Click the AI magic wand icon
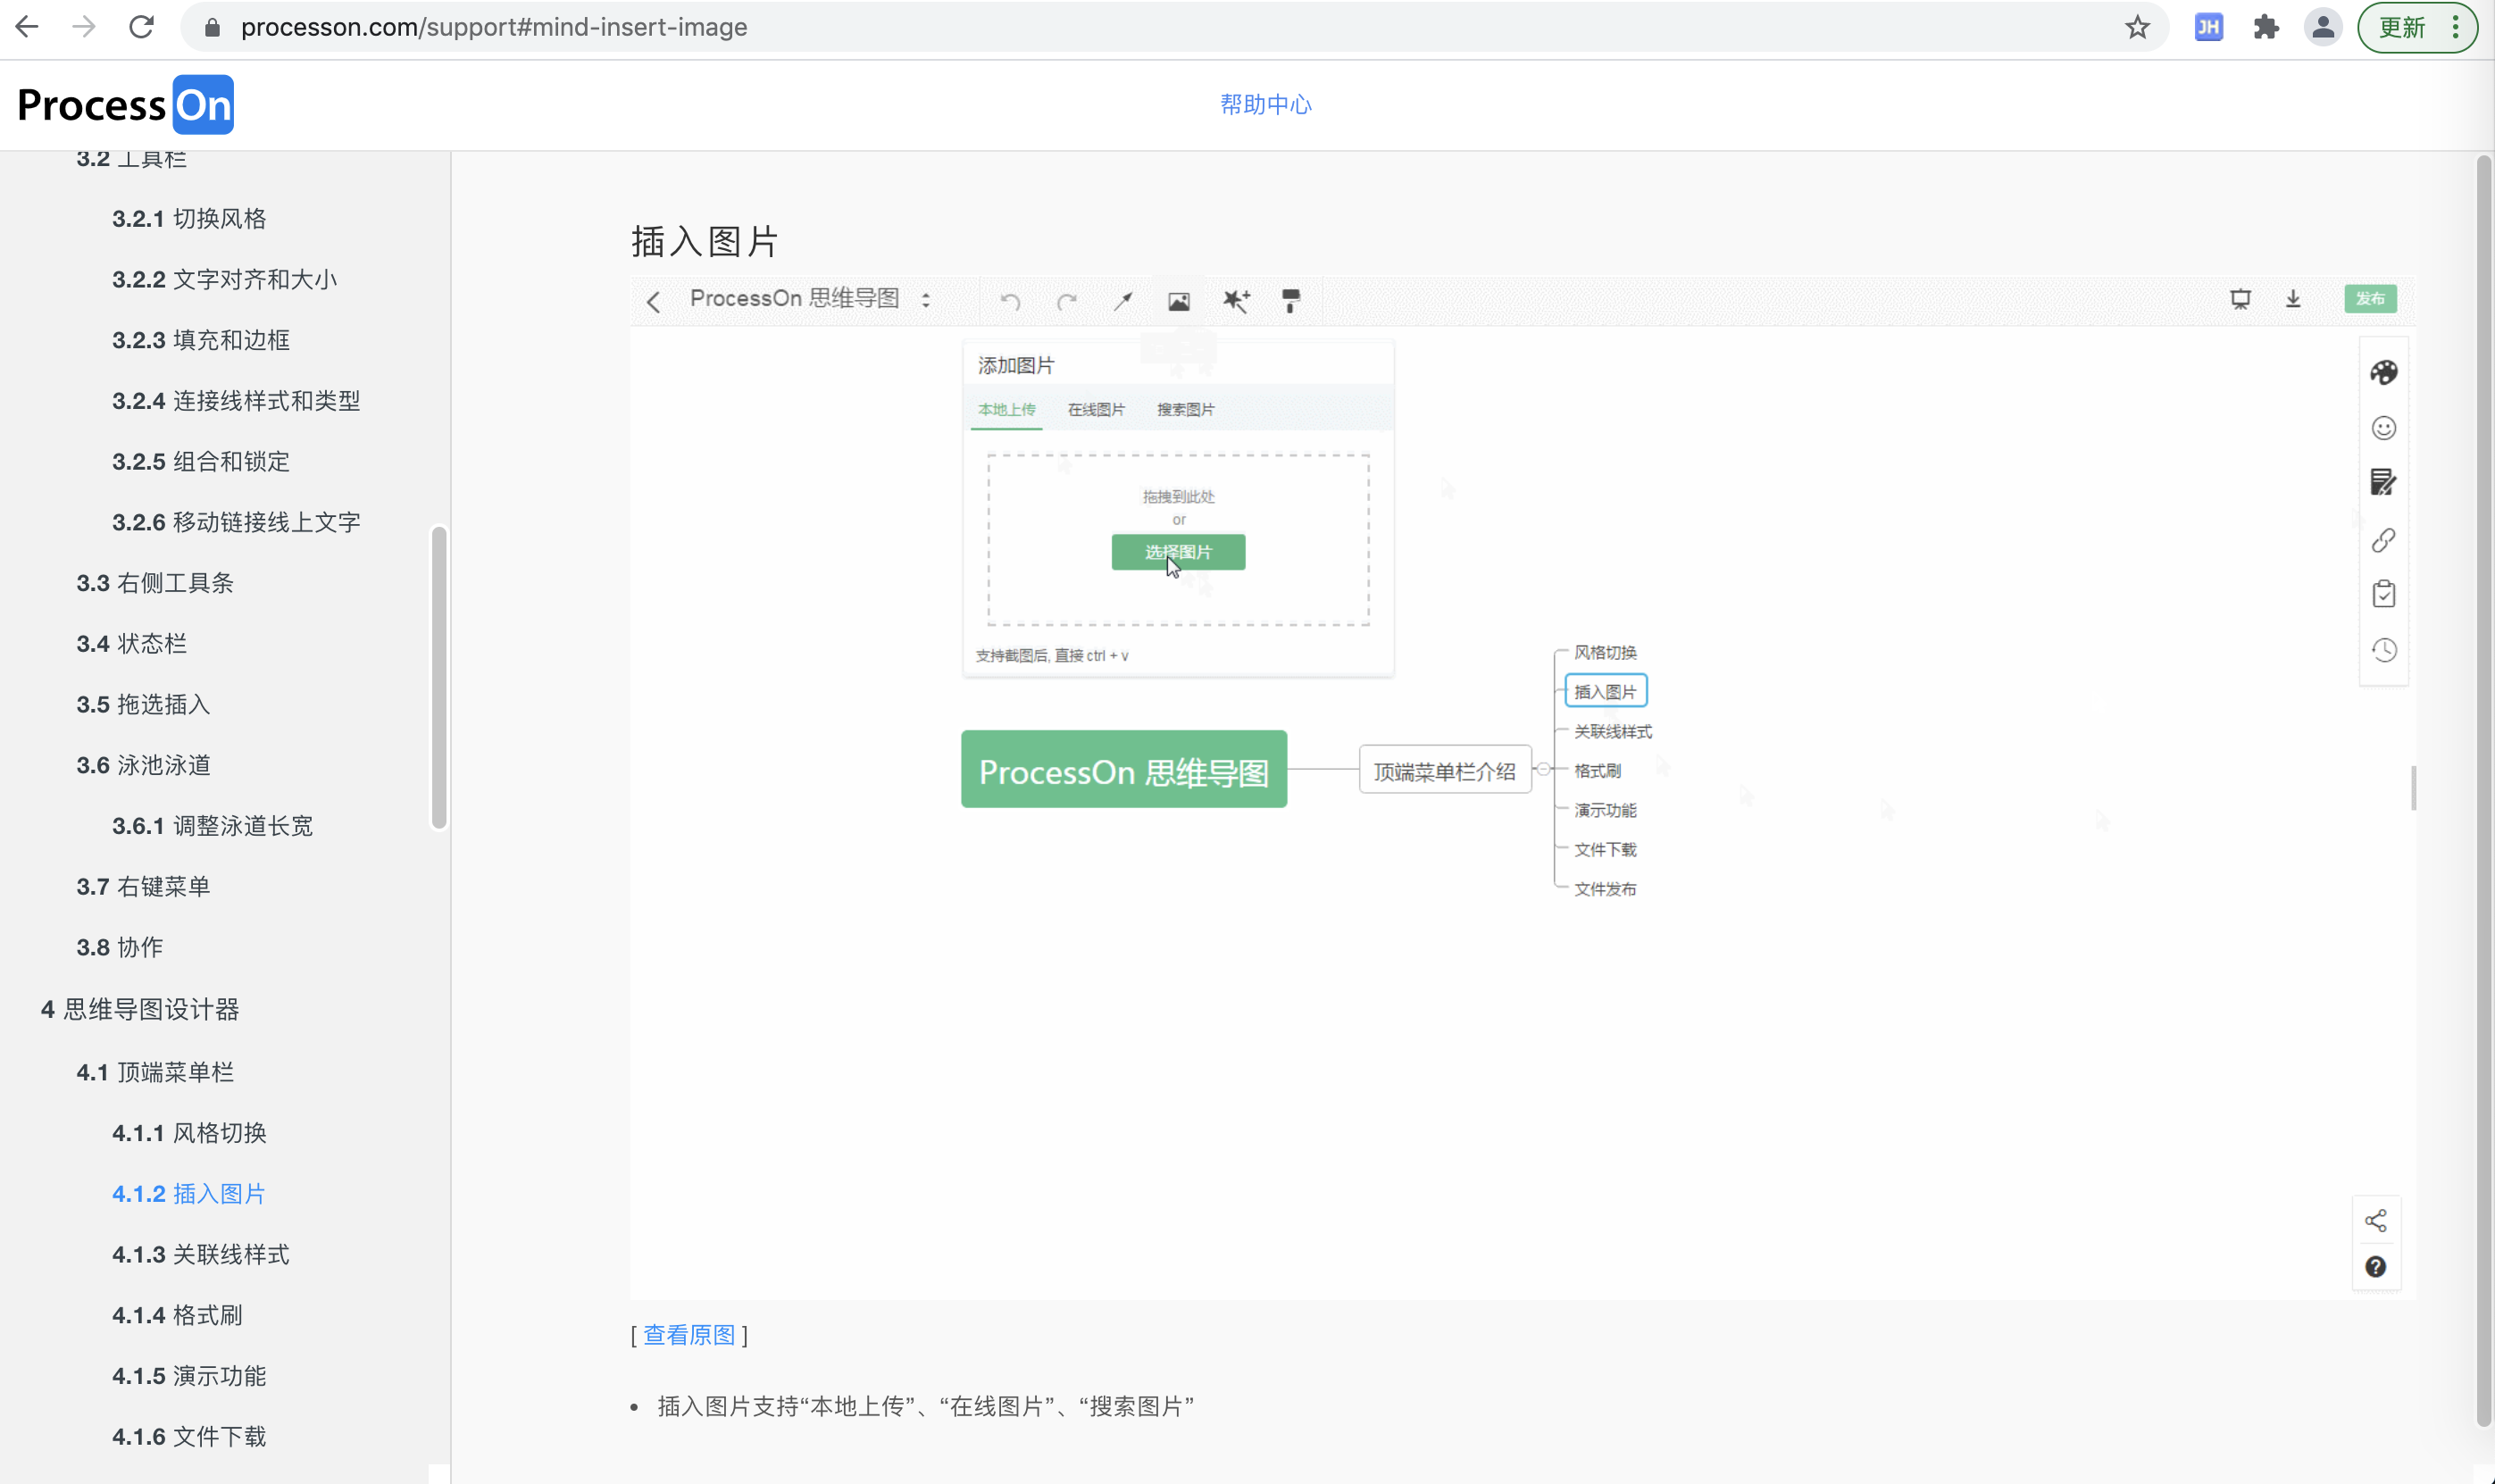The image size is (2495, 1484). tap(1235, 298)
